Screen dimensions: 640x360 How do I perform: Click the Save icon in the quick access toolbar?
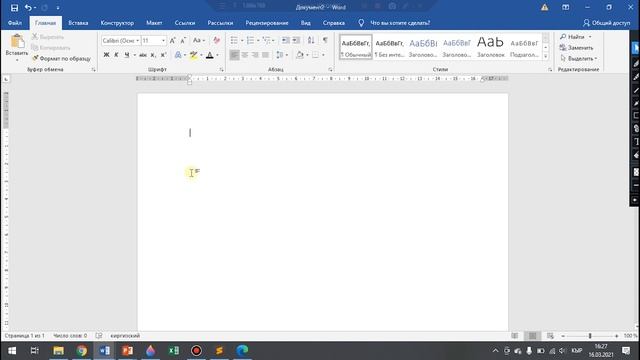(14, 8)
